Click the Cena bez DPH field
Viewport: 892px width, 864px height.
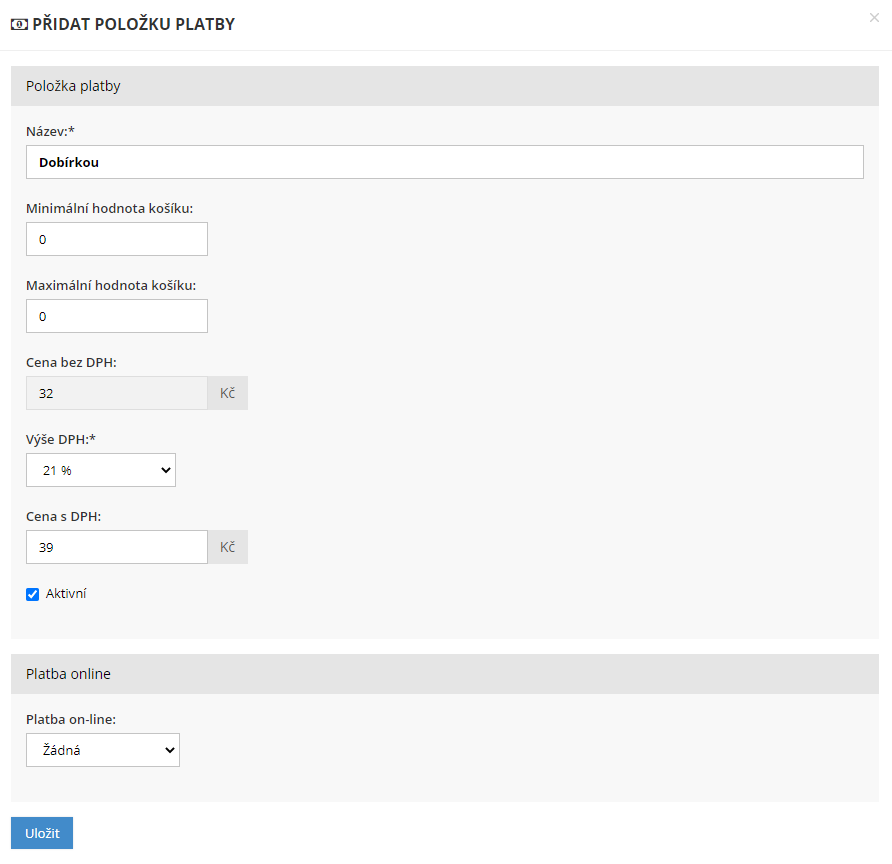pyautogui.click(x=116, y=393)
